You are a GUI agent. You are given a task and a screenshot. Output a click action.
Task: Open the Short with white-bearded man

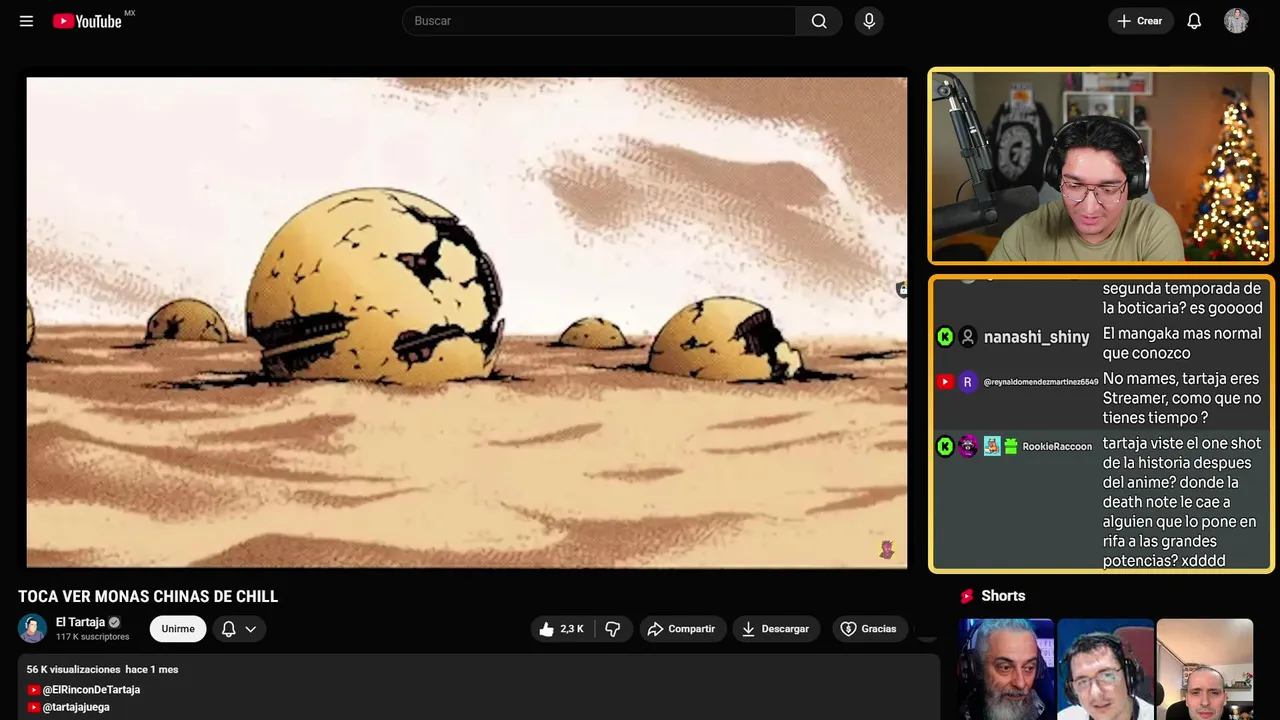point(1006,669)
